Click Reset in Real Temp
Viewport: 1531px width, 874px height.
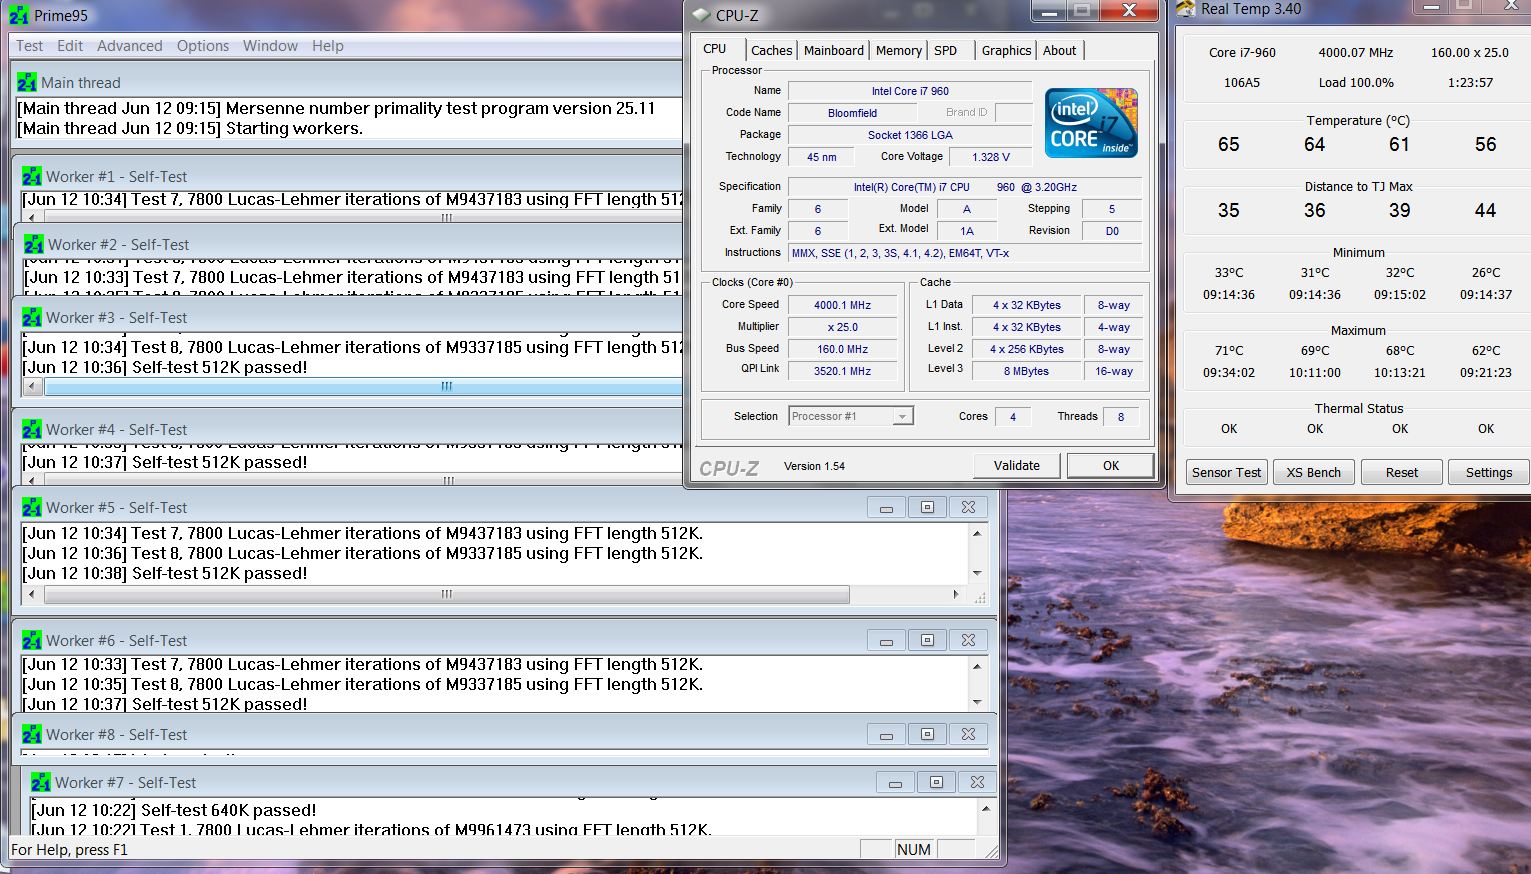click(x=1402, y=472)
